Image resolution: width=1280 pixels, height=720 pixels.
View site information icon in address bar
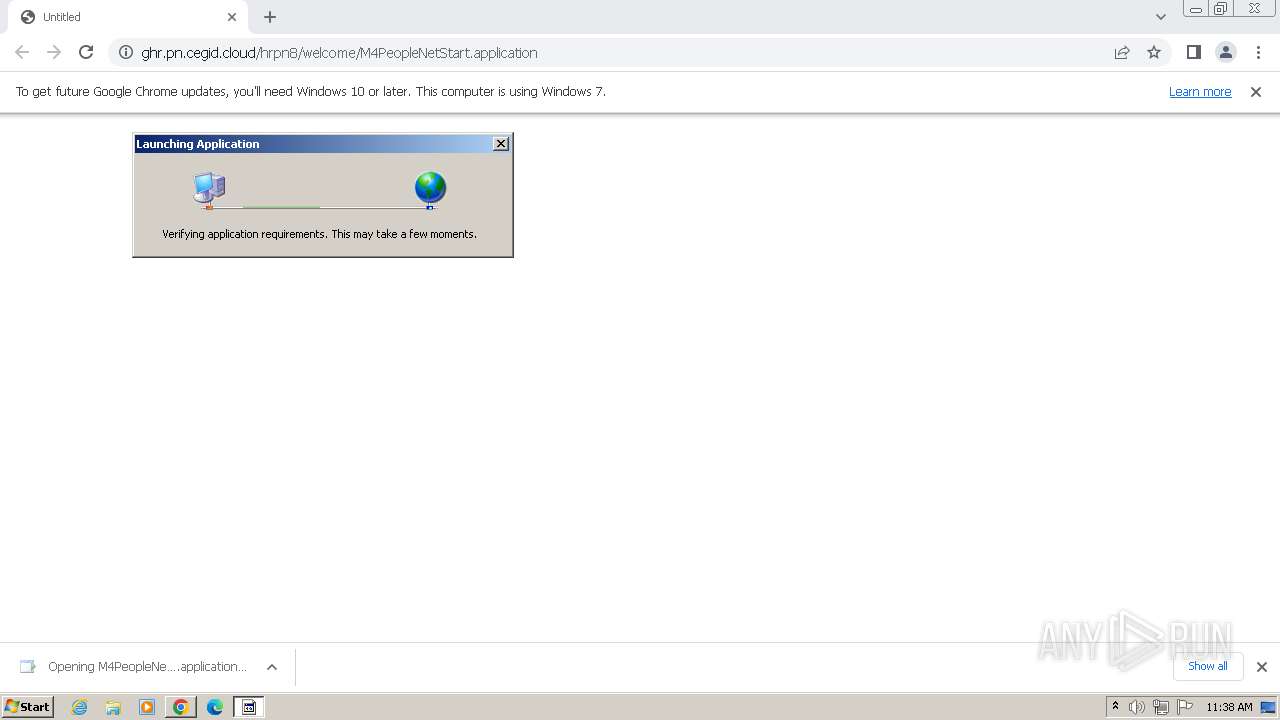click(126, 52)
